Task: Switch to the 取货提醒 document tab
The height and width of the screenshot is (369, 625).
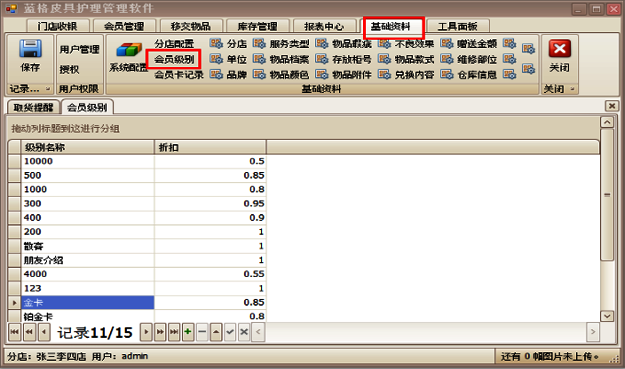Action: pyautogui.click(x=33, y=107)
